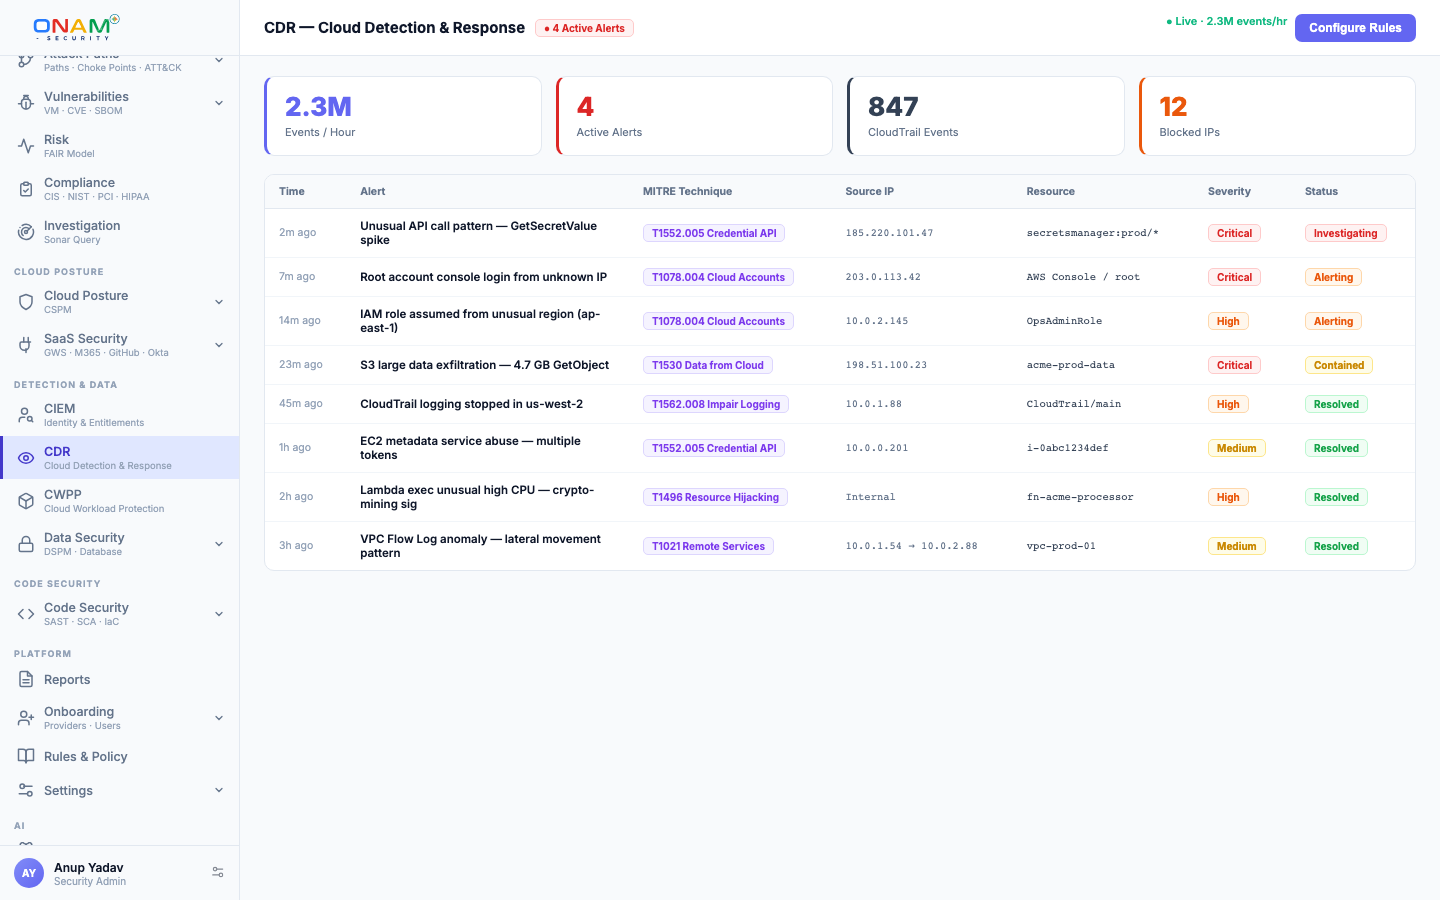
Task: Expand the Code Security chevron
Action: [x=219, y=614]
